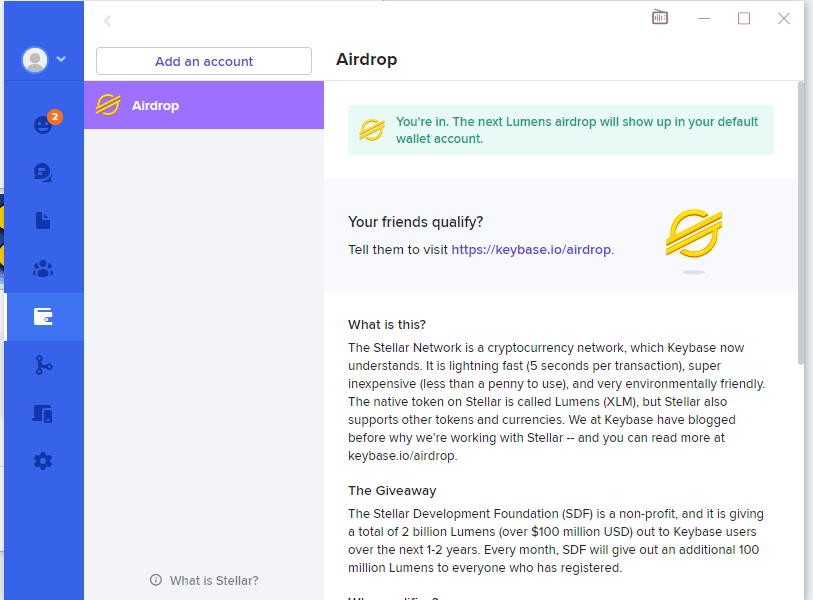The image size is (813, 600).
Task: Click the radio icon in title bar
Action: click(x=660, y=18)
